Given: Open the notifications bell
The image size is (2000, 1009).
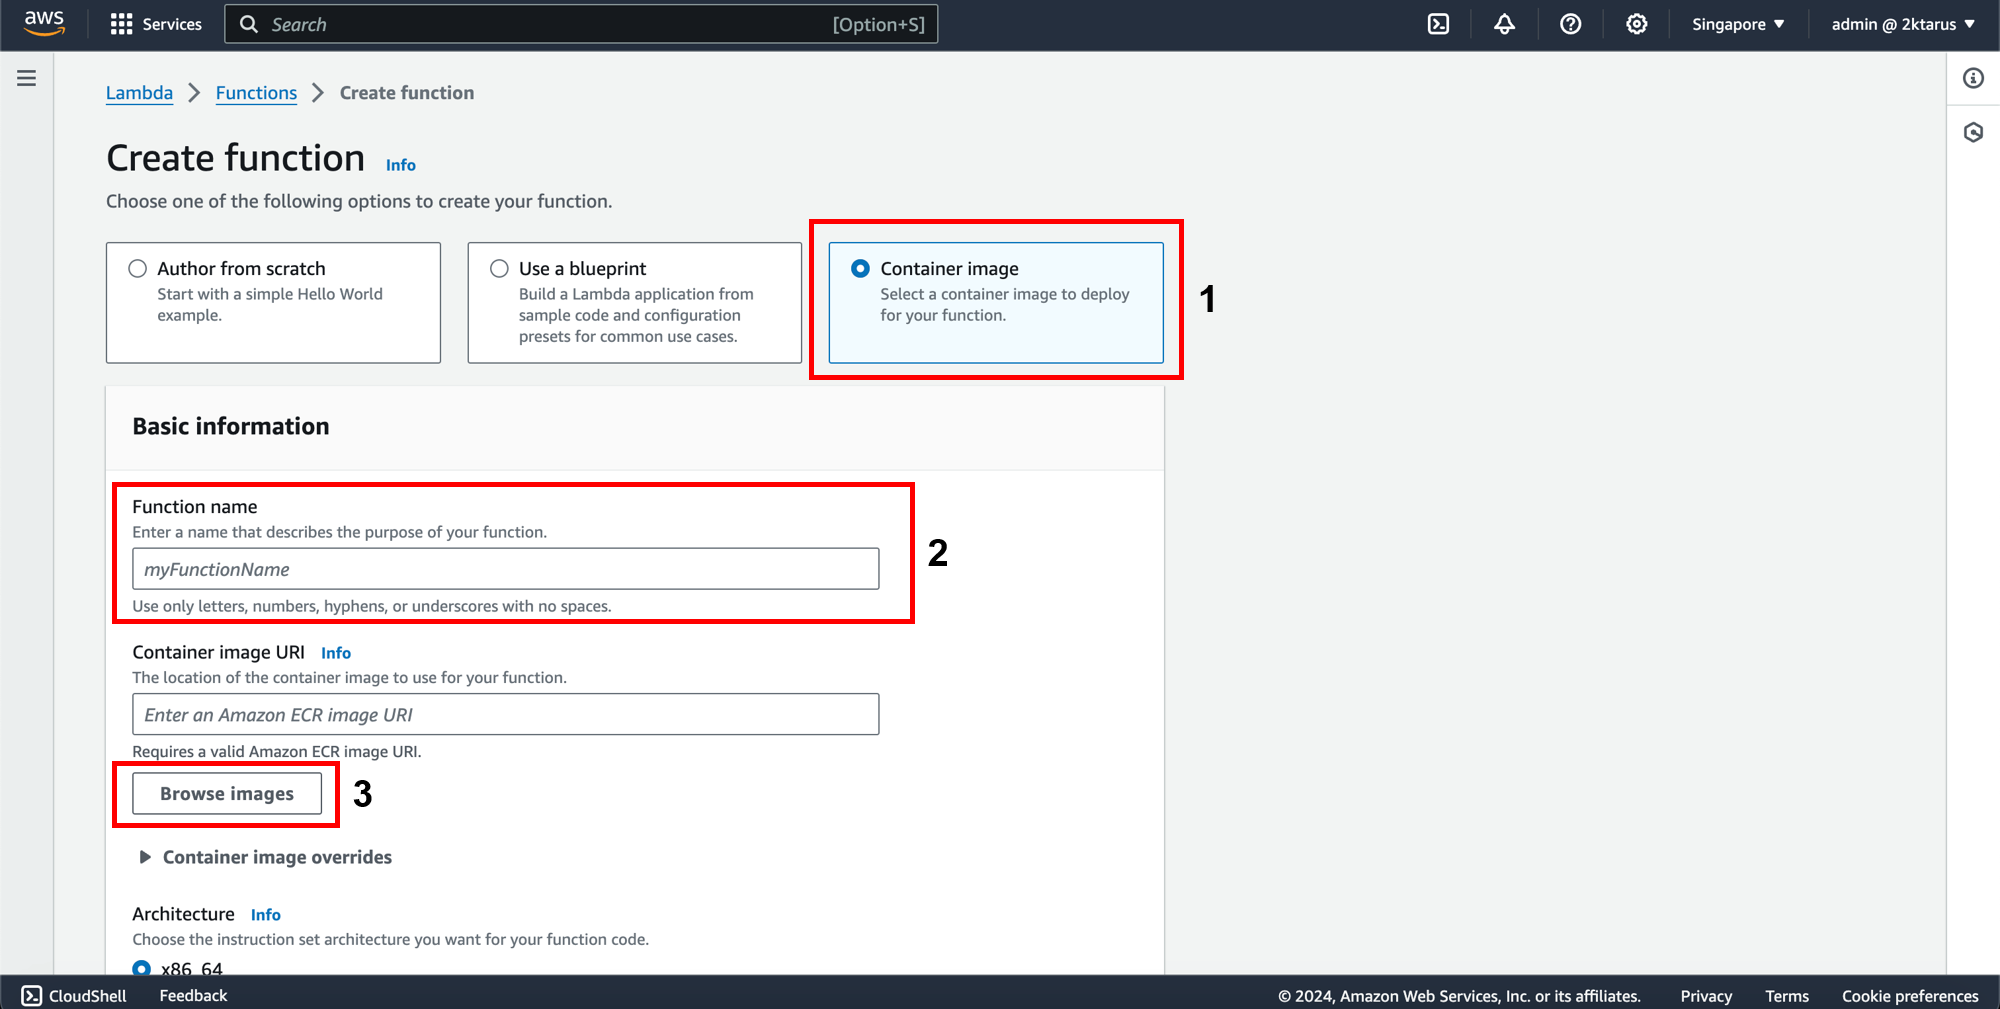Looking at the screenshot, I should coord(1504,24).
